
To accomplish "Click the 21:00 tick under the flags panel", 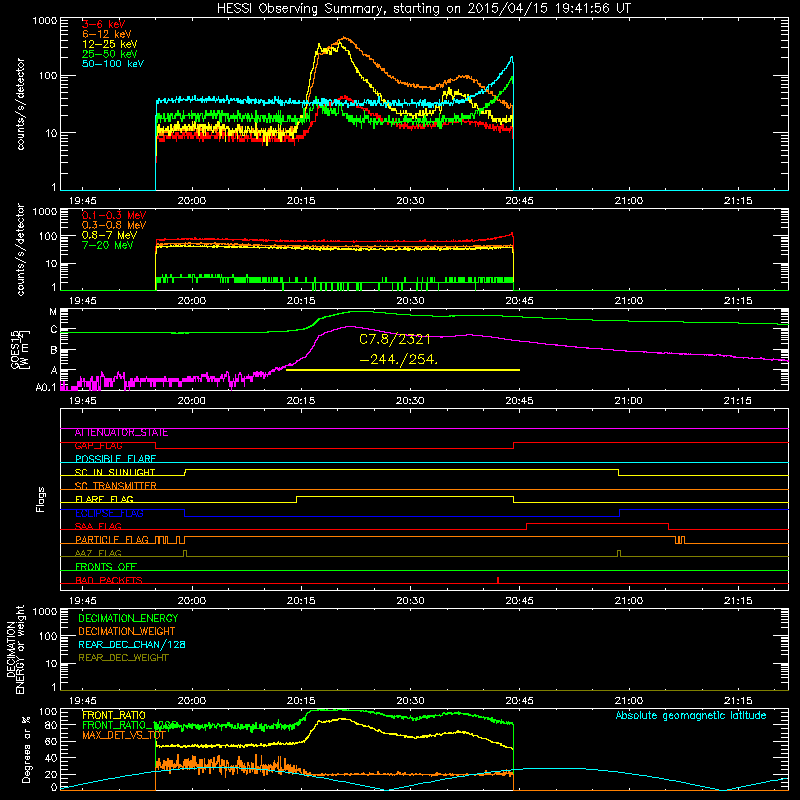I will pyautogui.click(x=629, y=601).
